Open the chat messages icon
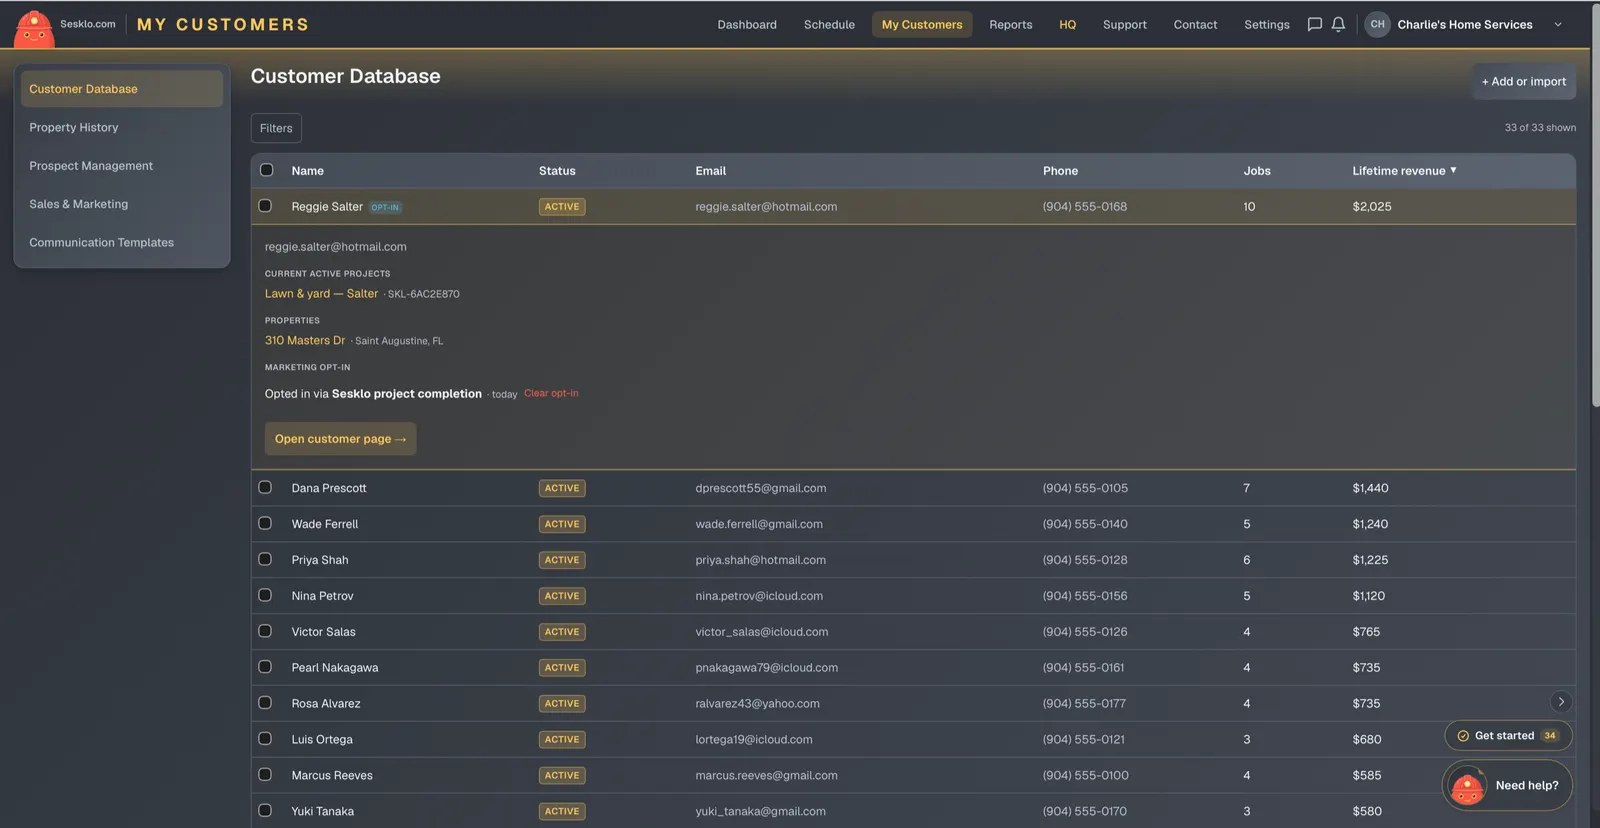Image resolution: width=1600 pixels, height=828 pixels. (1314, 25)
